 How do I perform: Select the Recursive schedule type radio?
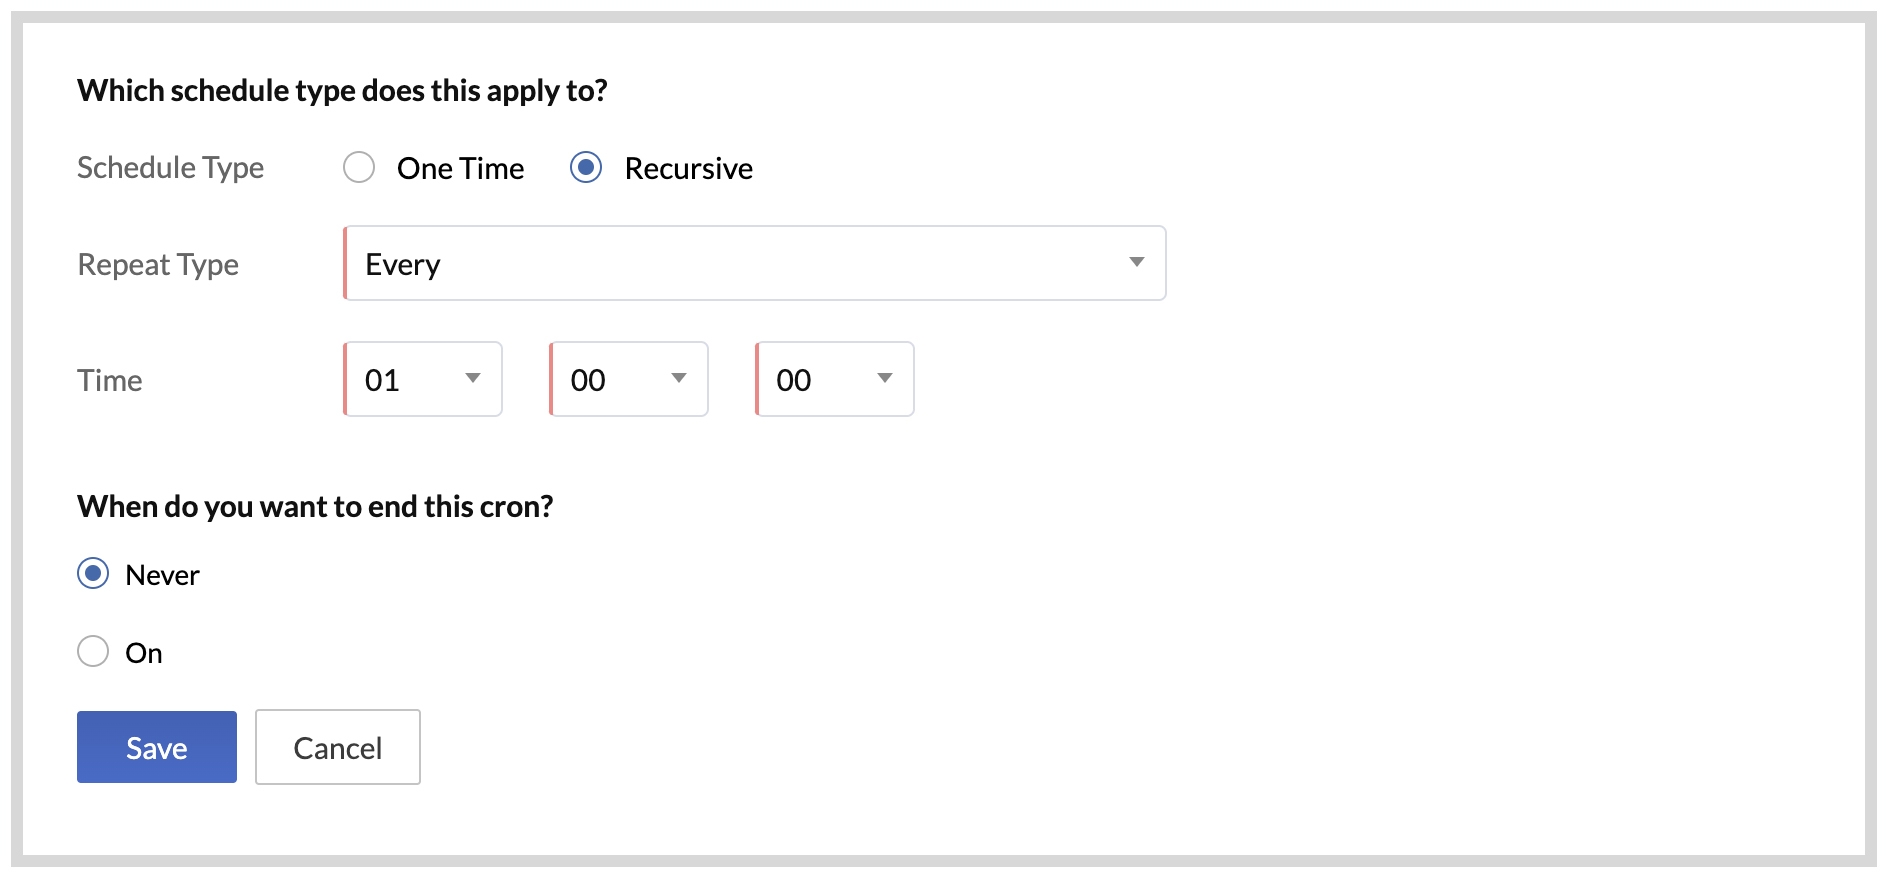[586, 167]
